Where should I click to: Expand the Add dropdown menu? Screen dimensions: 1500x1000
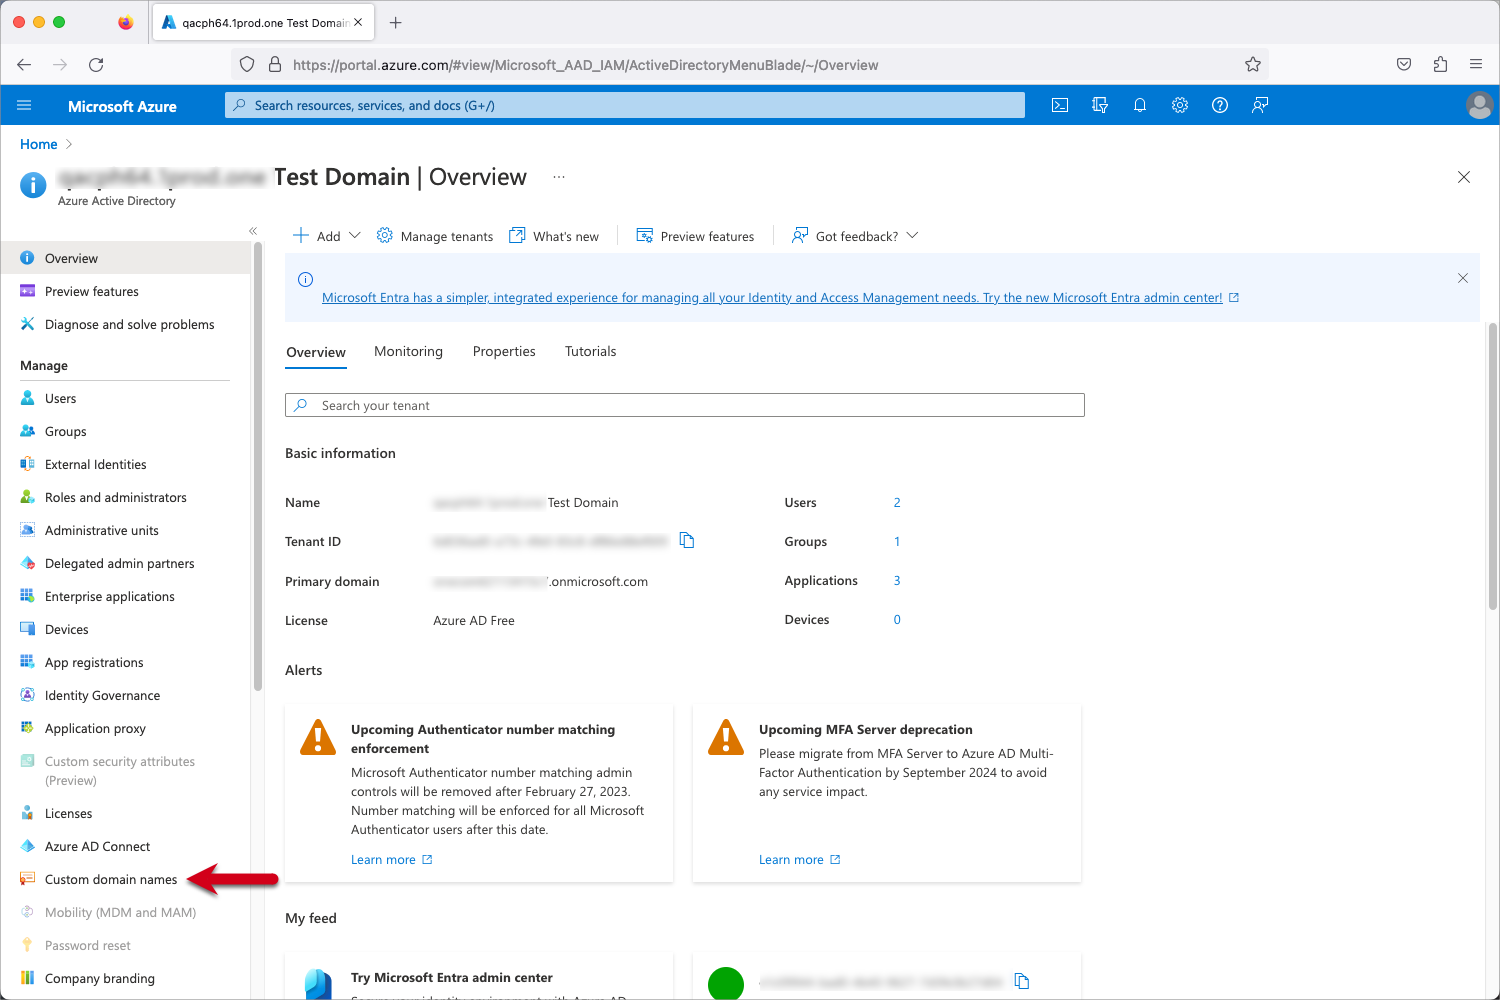(x=327, y=236)
